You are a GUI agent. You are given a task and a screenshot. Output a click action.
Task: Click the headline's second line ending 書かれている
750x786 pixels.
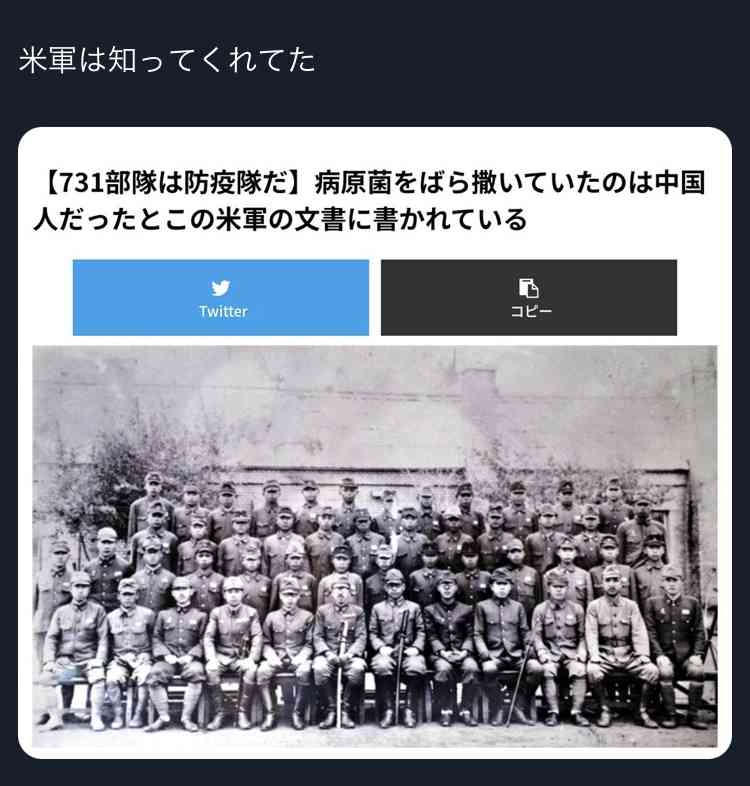tap(280, 220)
